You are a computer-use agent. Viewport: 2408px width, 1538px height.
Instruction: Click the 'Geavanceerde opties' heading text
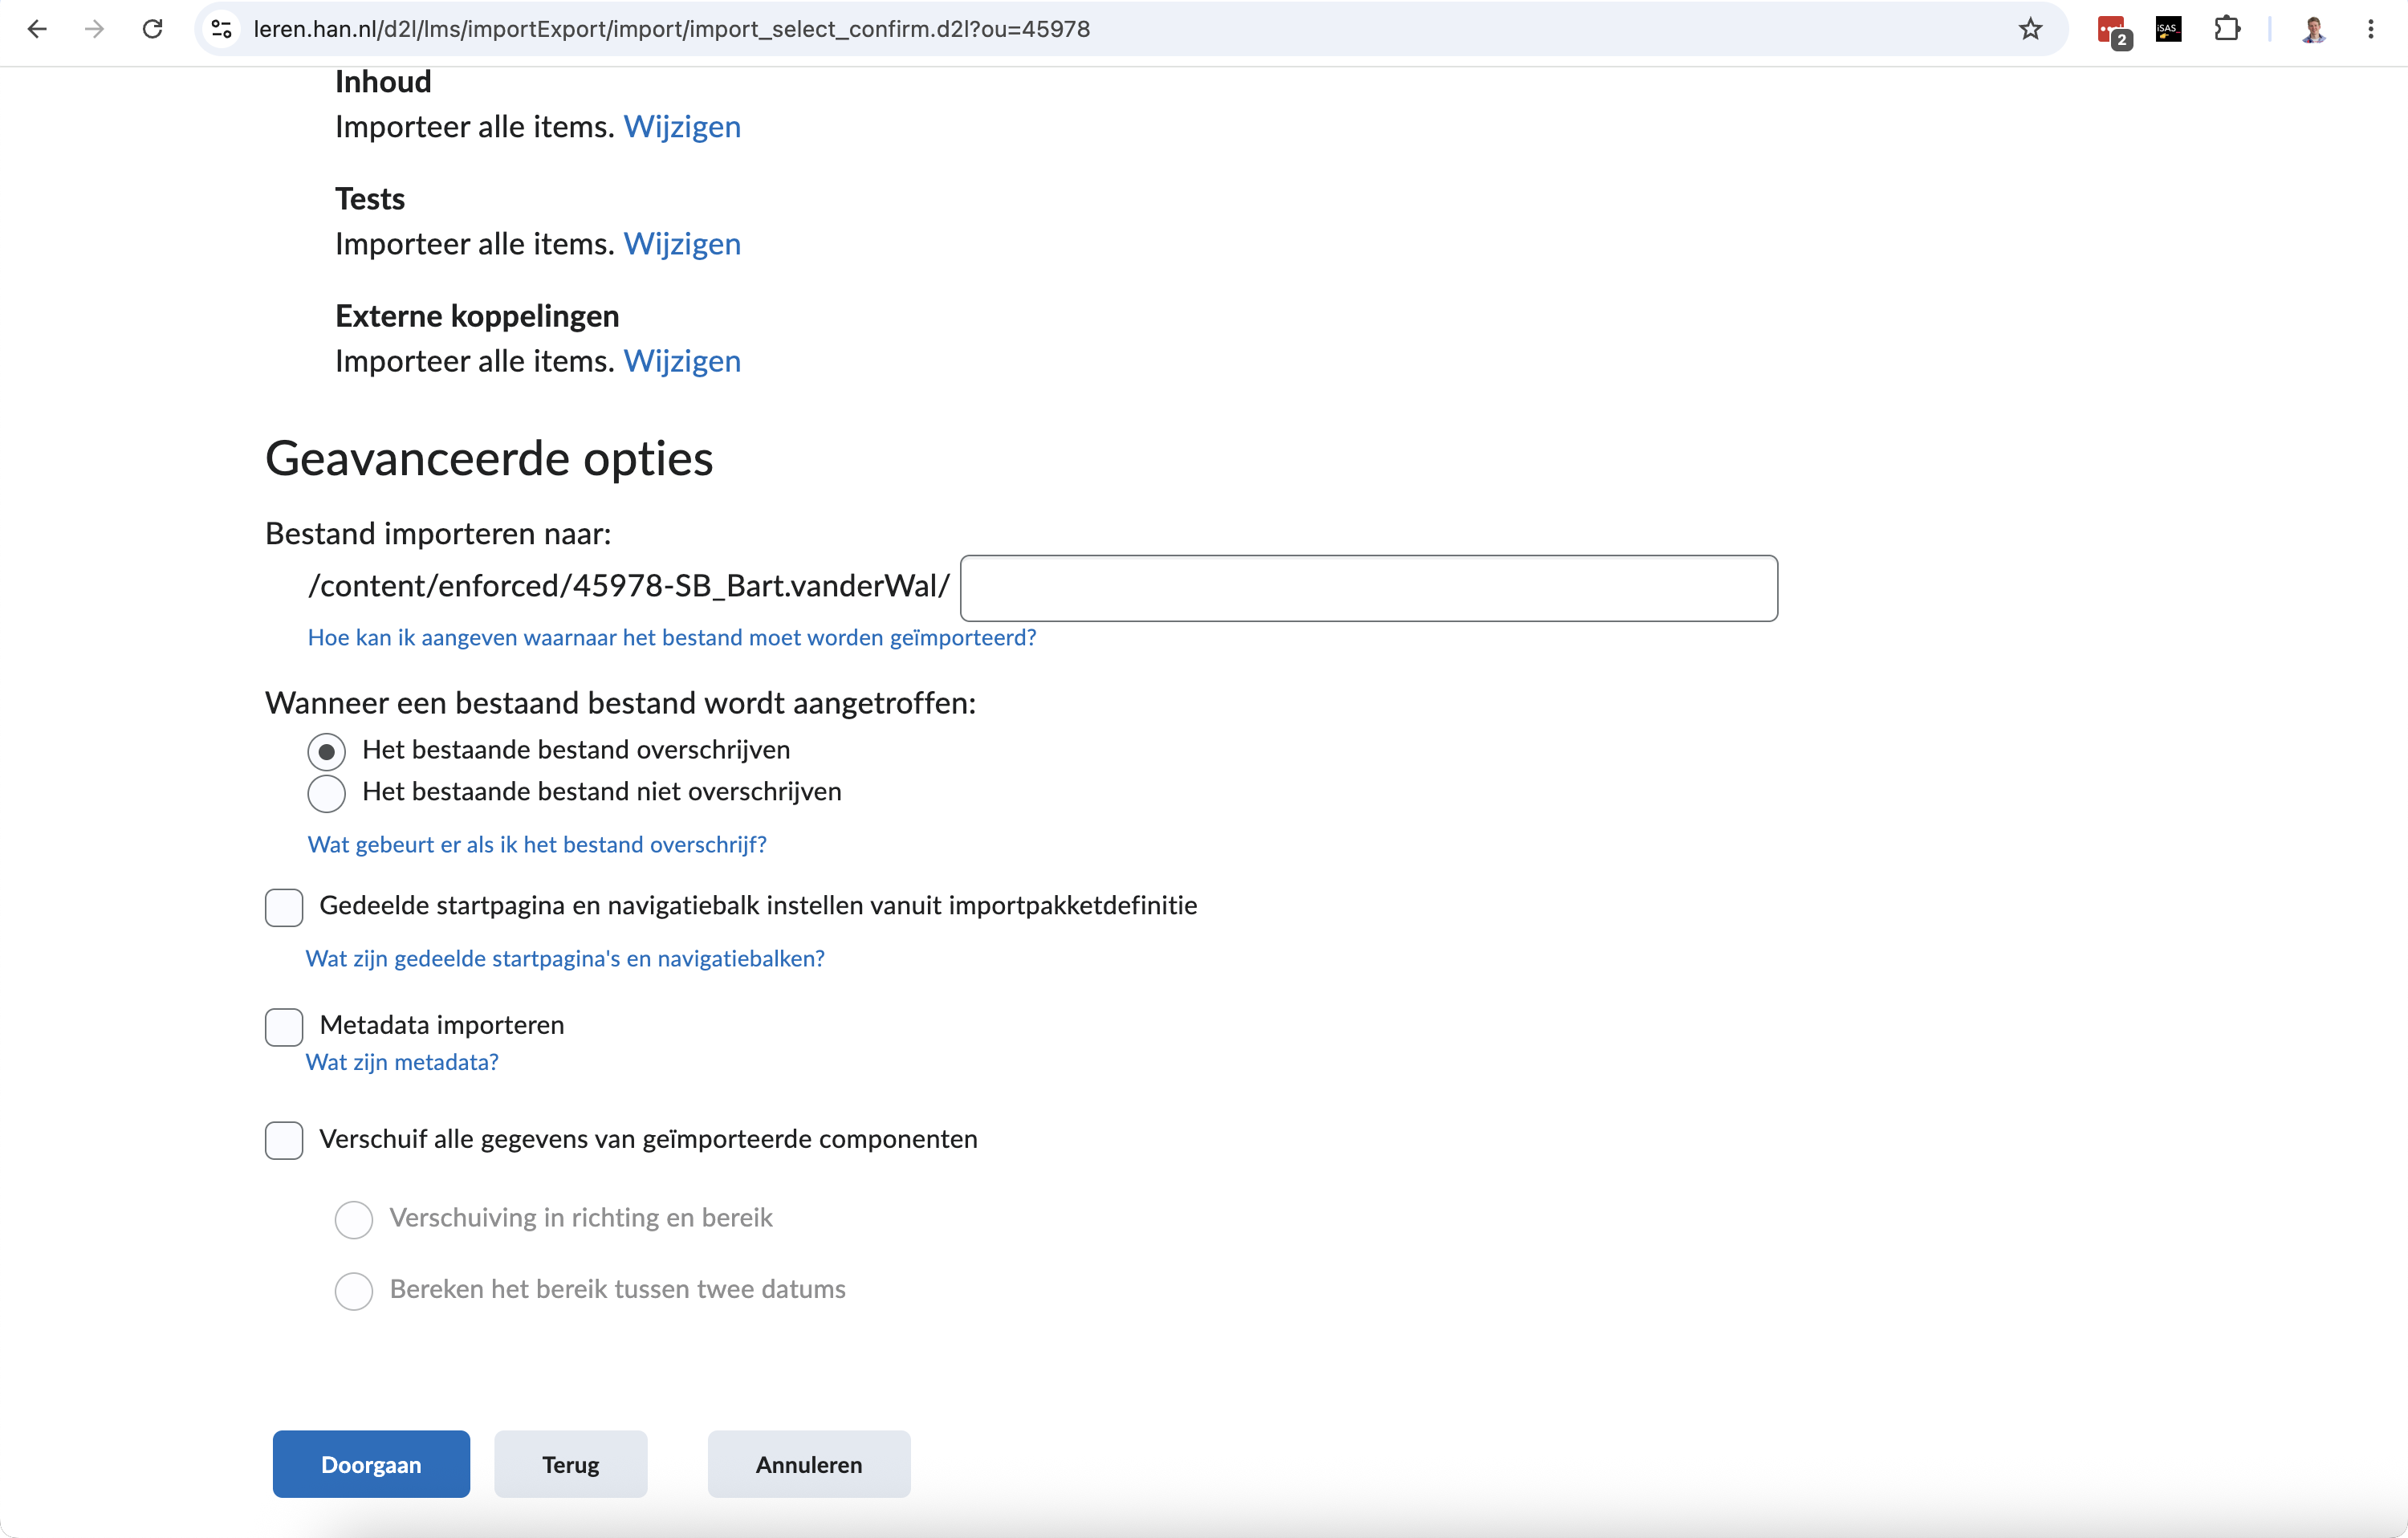pyautogui.click(x=489, y=459)
